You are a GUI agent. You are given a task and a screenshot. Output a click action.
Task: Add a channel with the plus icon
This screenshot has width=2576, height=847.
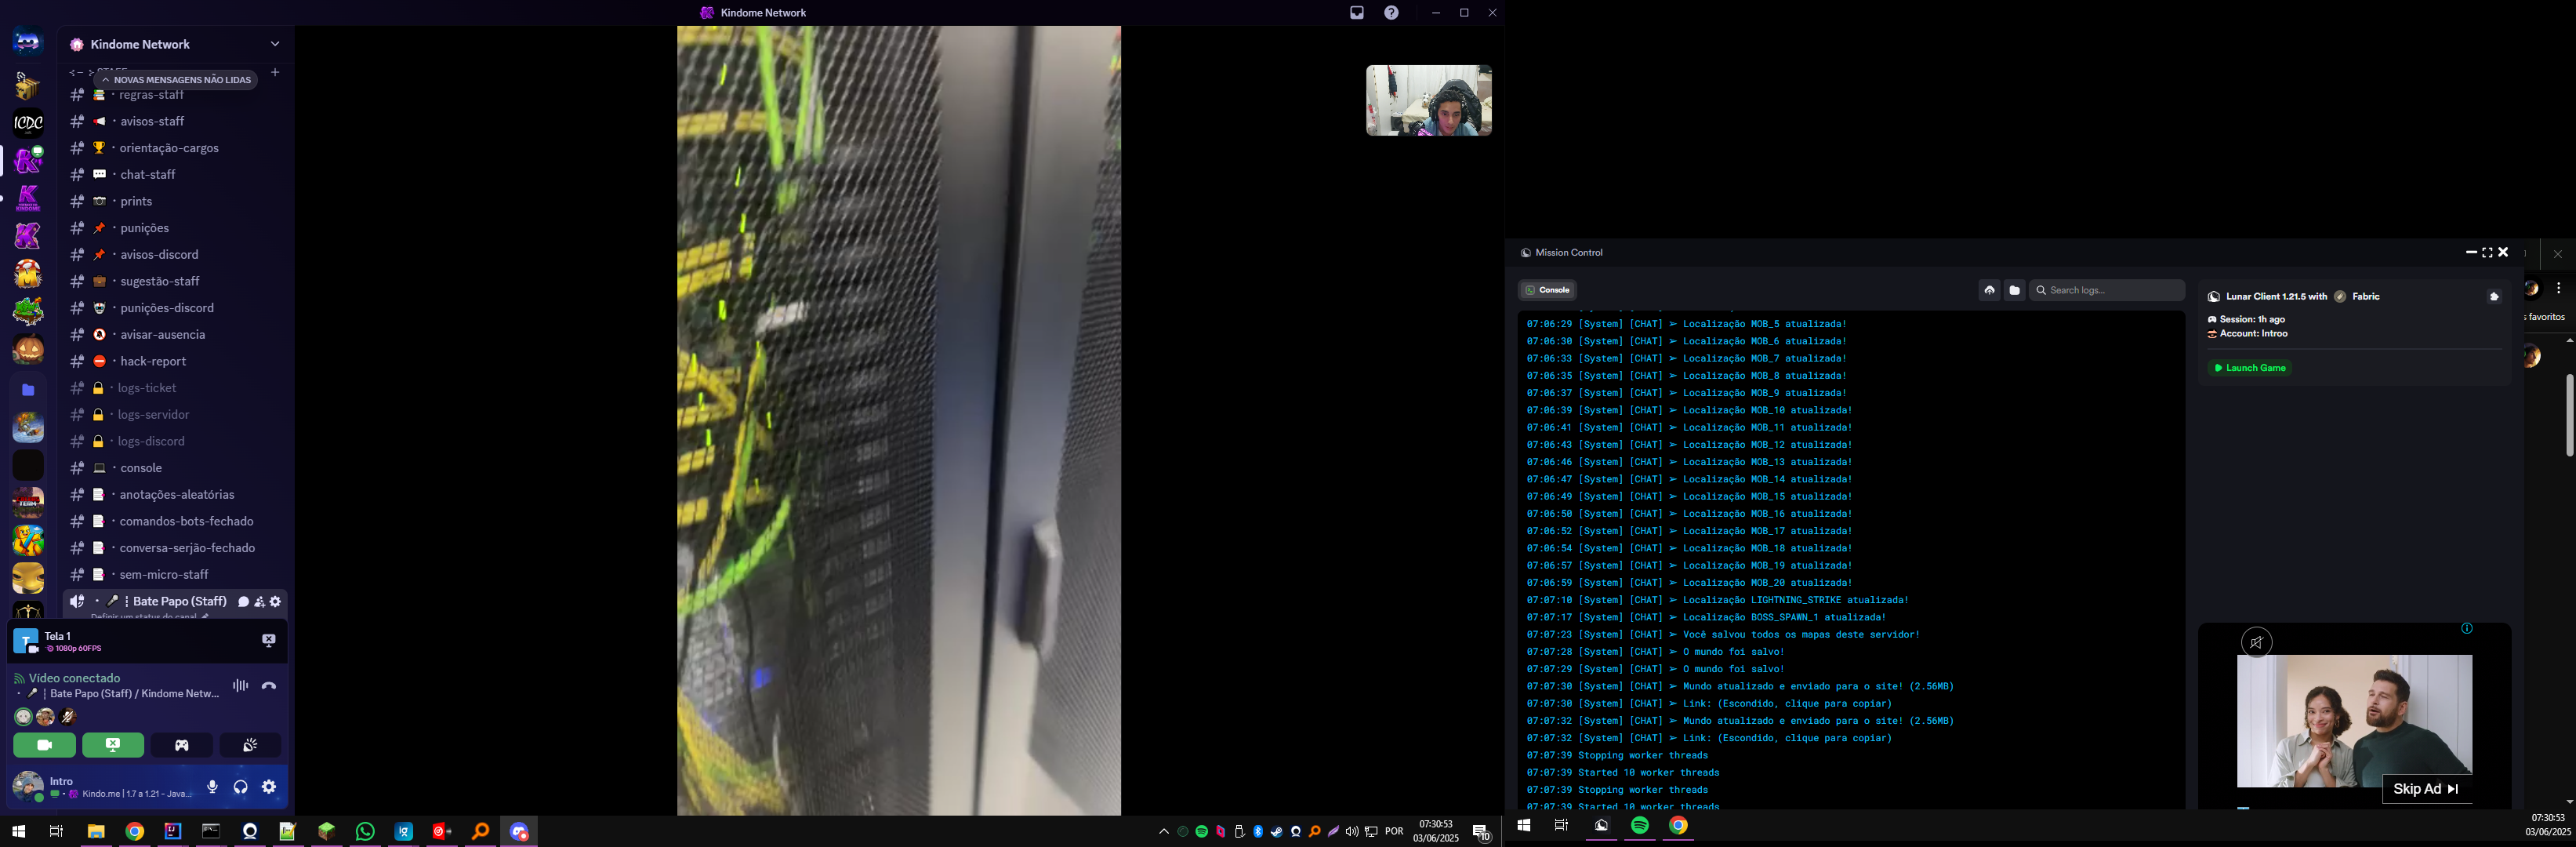275,72
